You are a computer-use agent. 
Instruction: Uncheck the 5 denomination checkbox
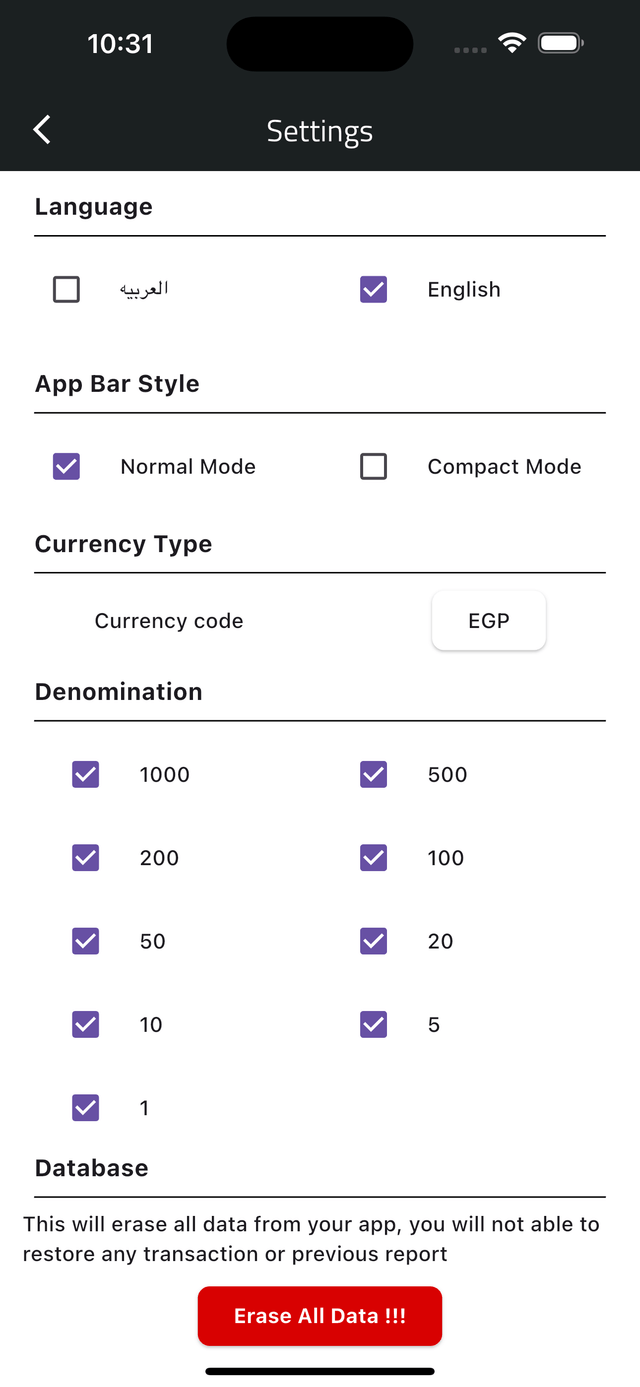[x=373, y=1025]
